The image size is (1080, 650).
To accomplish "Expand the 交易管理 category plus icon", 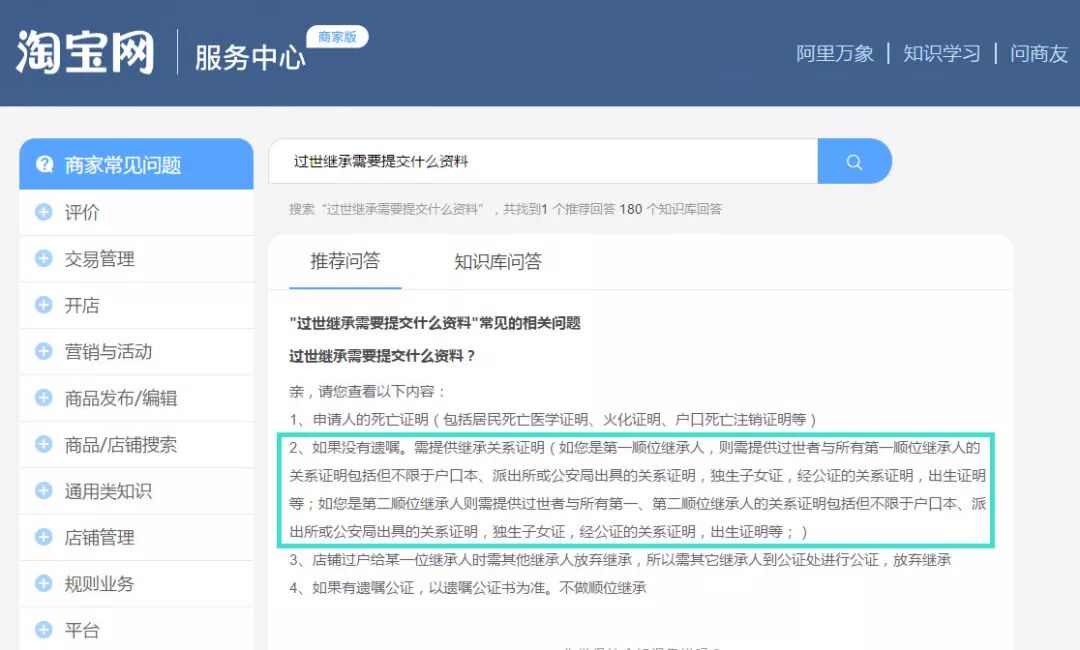I will click(x=43, y=259).
